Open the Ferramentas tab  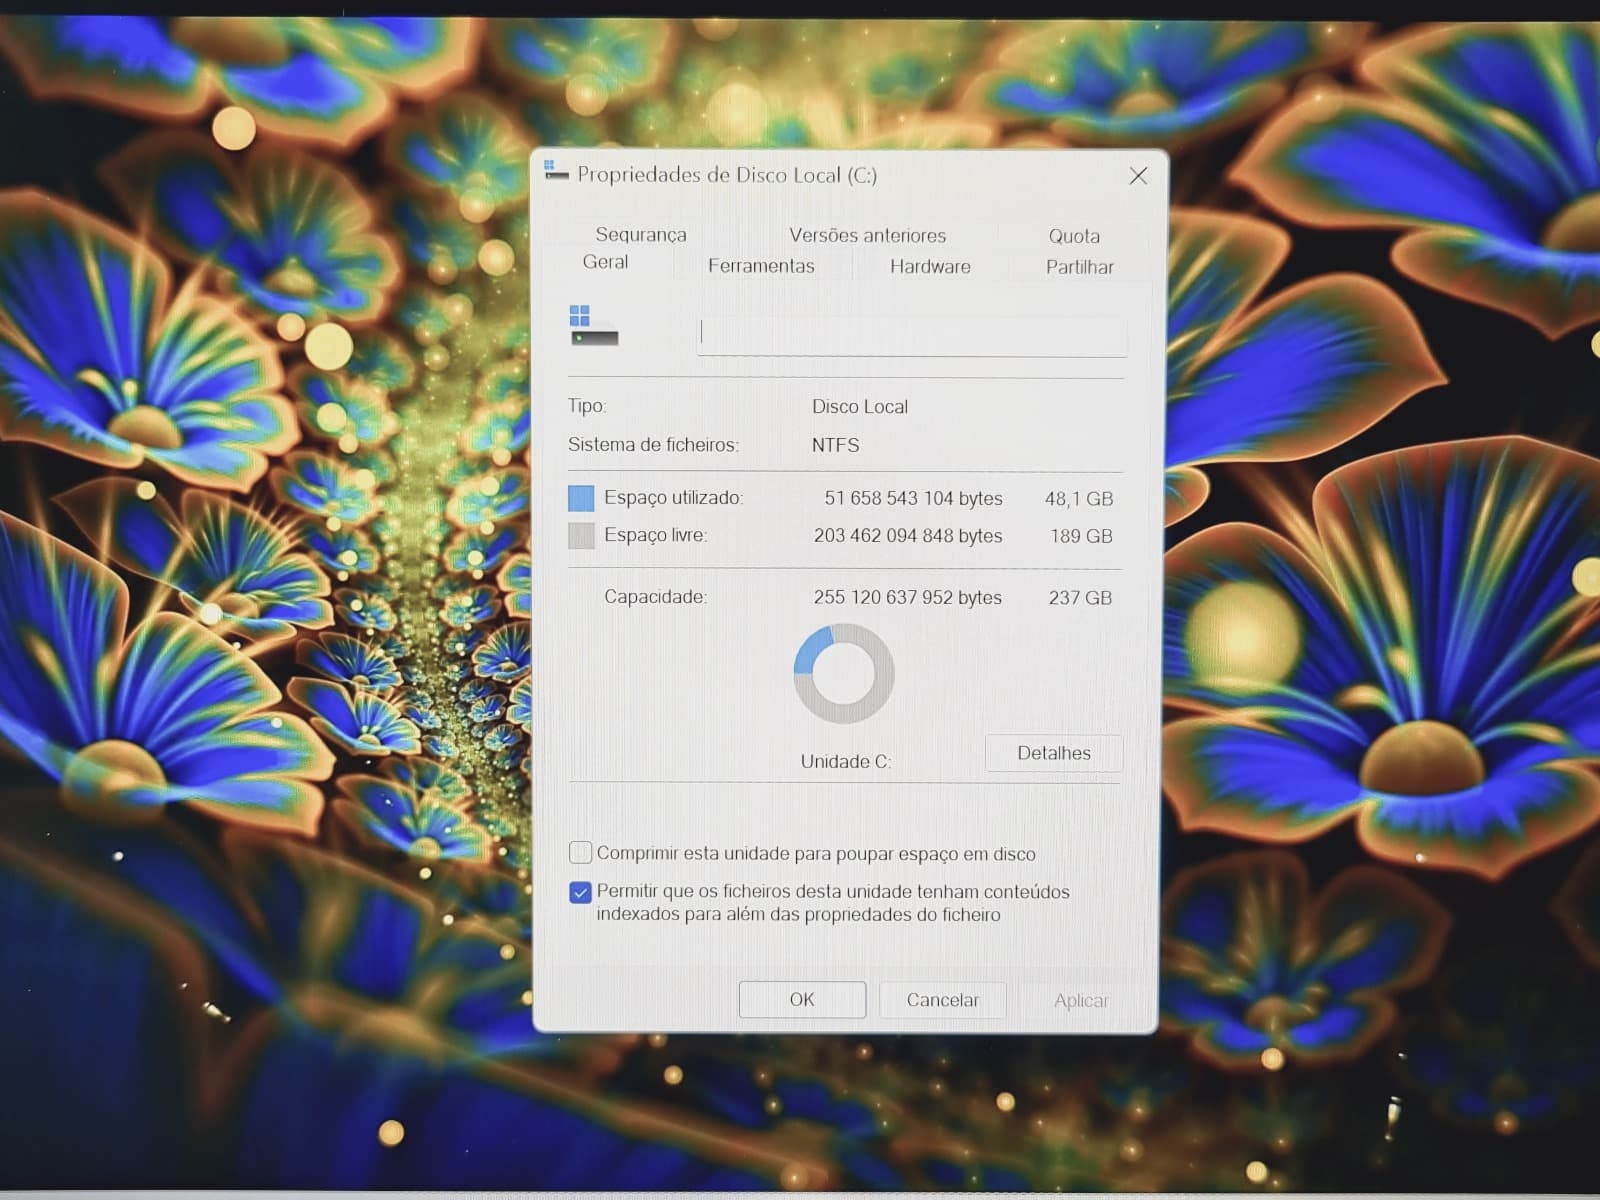coord(761,266)
